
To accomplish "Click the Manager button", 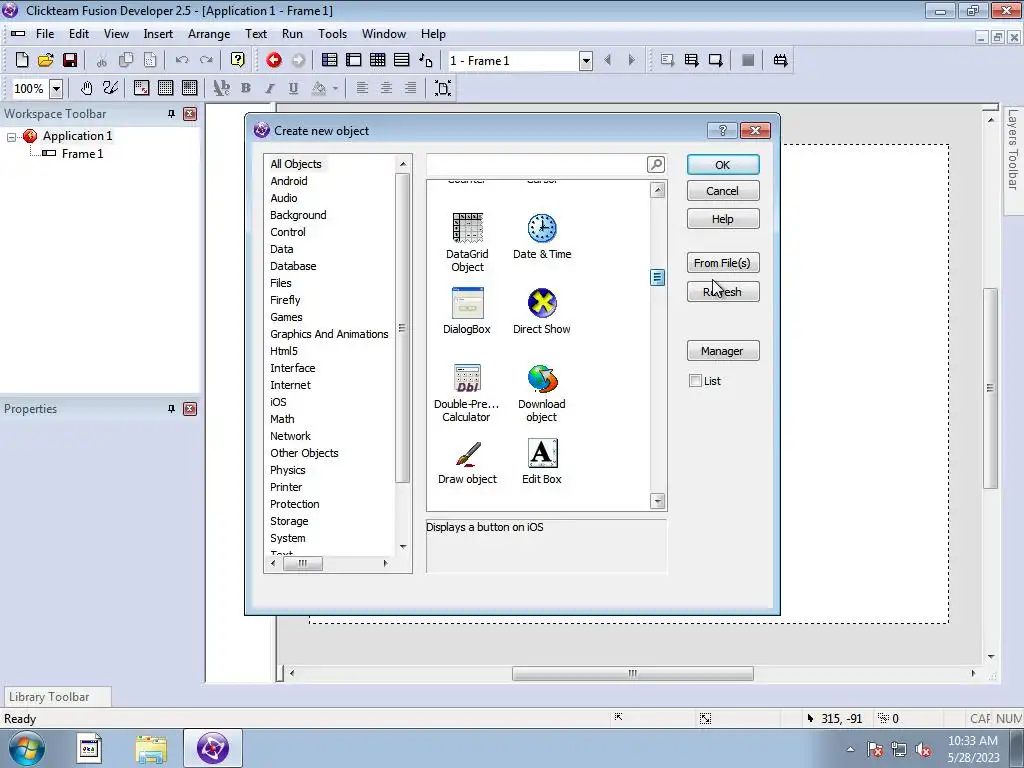I will (x=723, y=351).
